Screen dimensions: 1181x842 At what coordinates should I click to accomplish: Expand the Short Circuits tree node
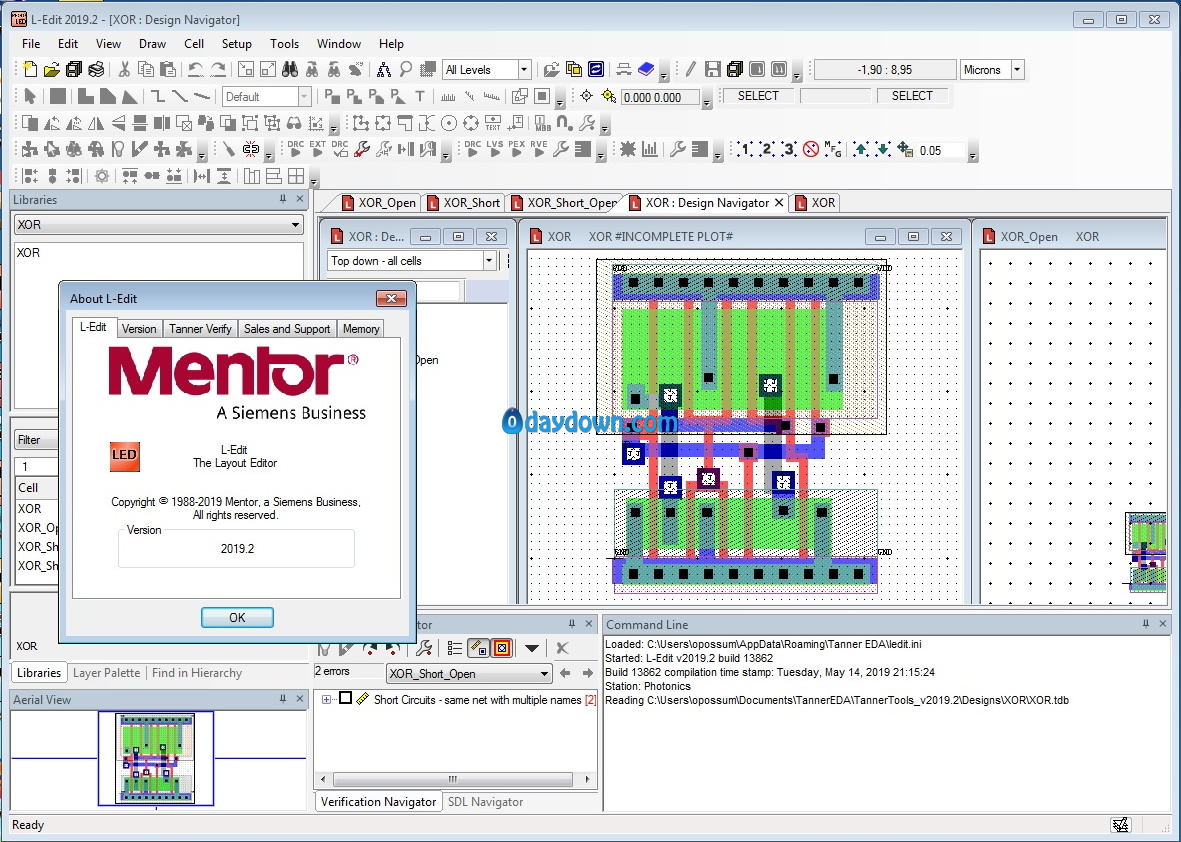[x=326, y=700]
